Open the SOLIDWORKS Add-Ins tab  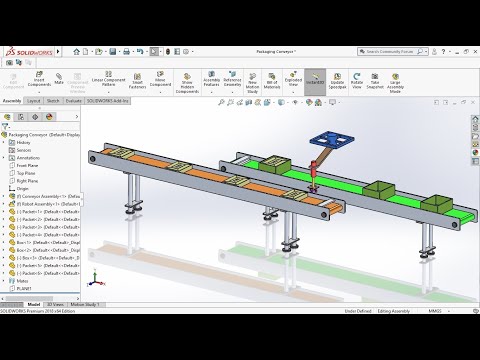tap(108, 101)
